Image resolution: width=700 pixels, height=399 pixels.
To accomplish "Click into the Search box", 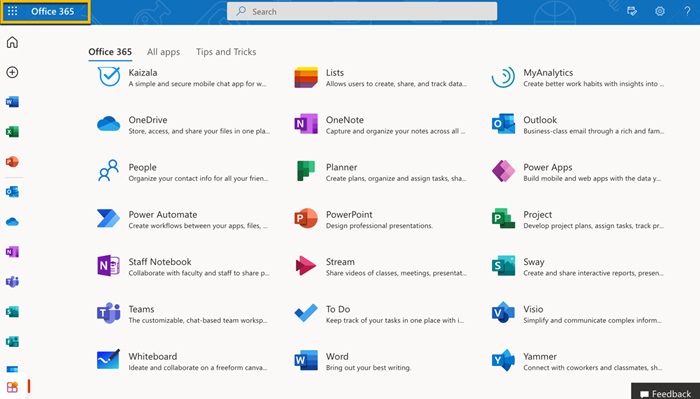I will [362, 11].
